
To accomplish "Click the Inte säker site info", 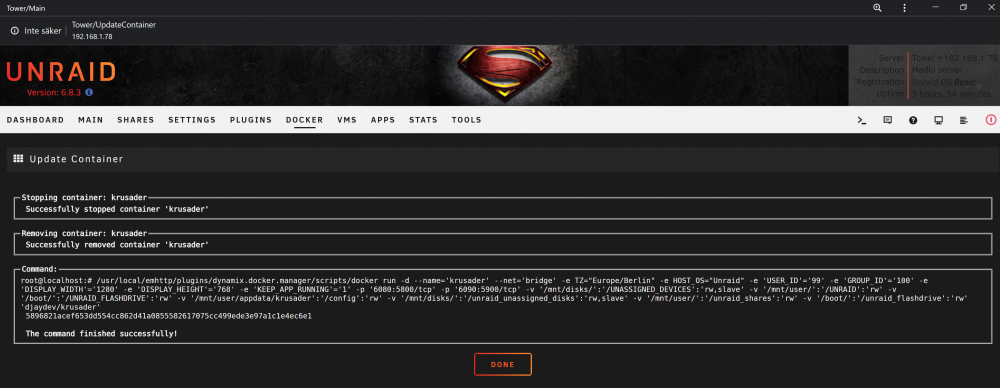I will (x=36, y=31).
